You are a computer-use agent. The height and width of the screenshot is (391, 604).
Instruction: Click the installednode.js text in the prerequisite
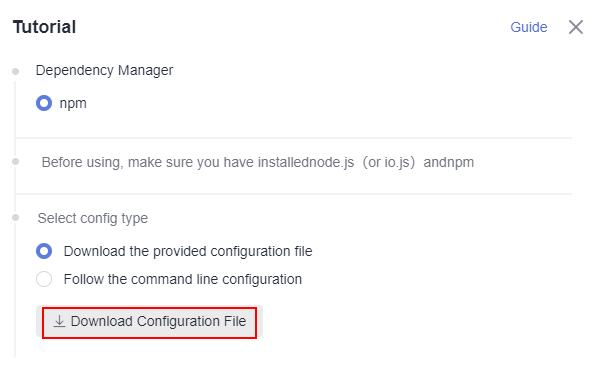[x=306, y=163]
